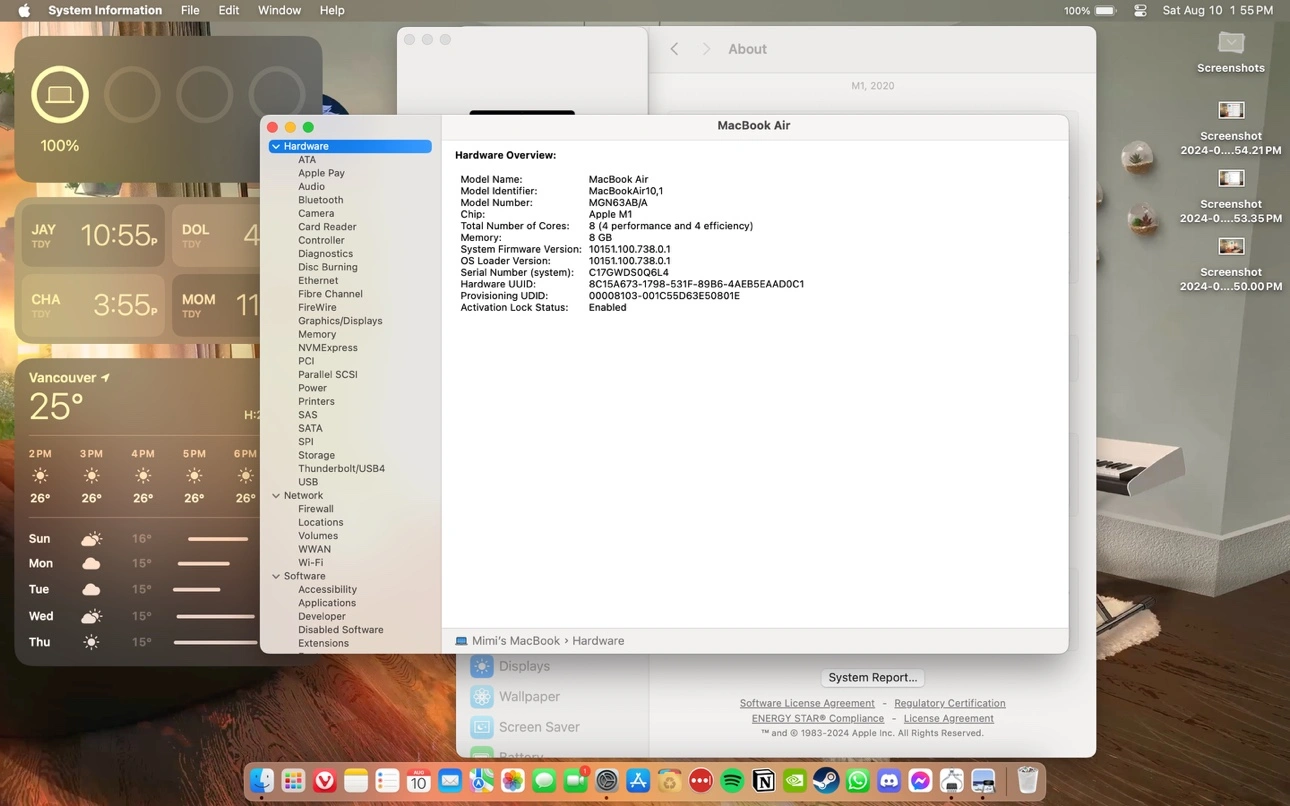Open the Window menu
Viewport: 1290px width, 806px height.
coord(279,11)
